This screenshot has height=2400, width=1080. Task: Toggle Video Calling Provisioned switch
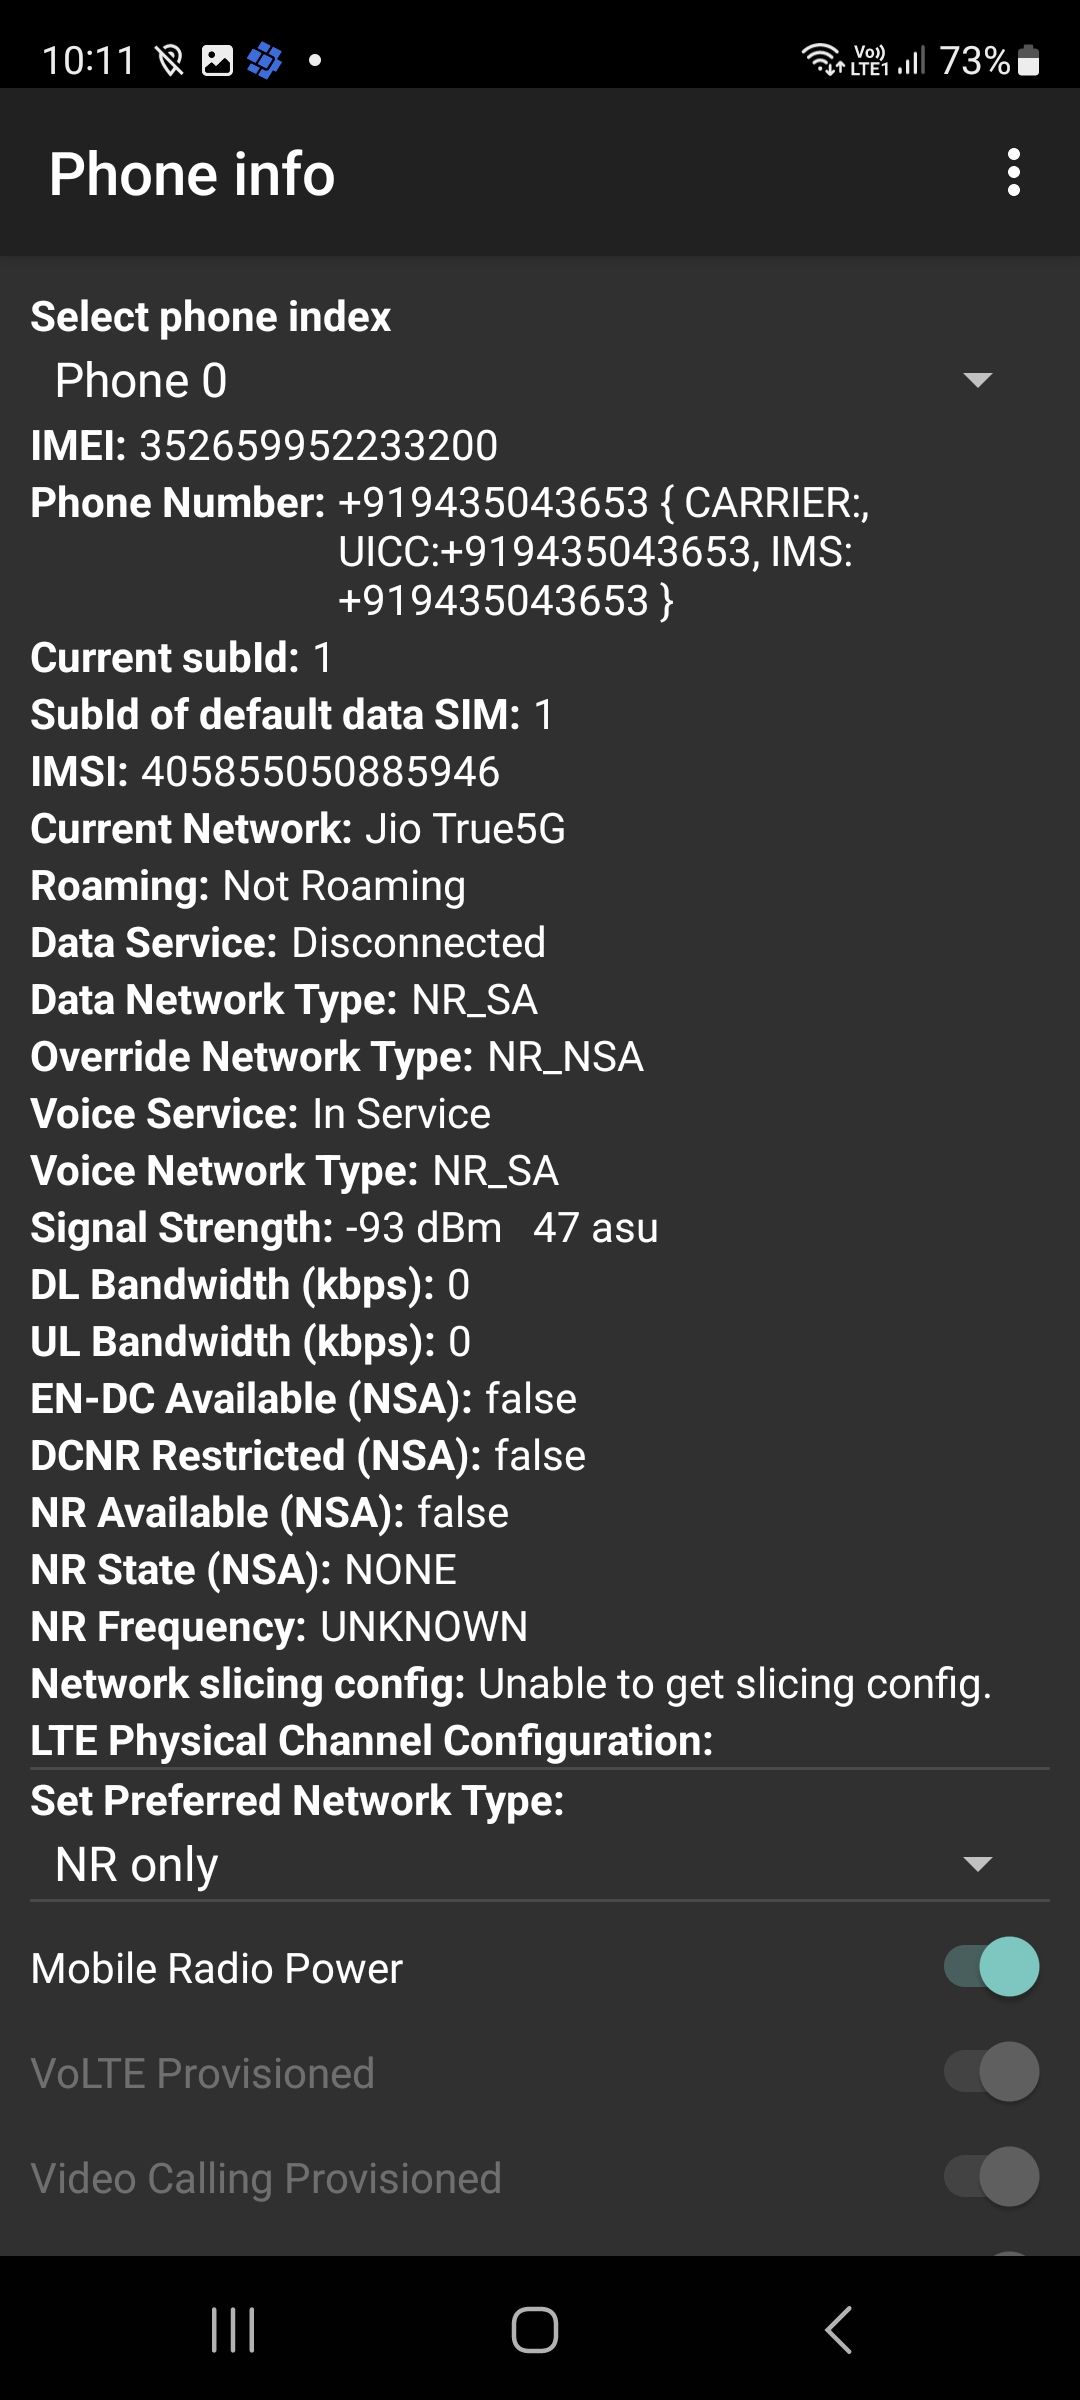point(991,2177)
